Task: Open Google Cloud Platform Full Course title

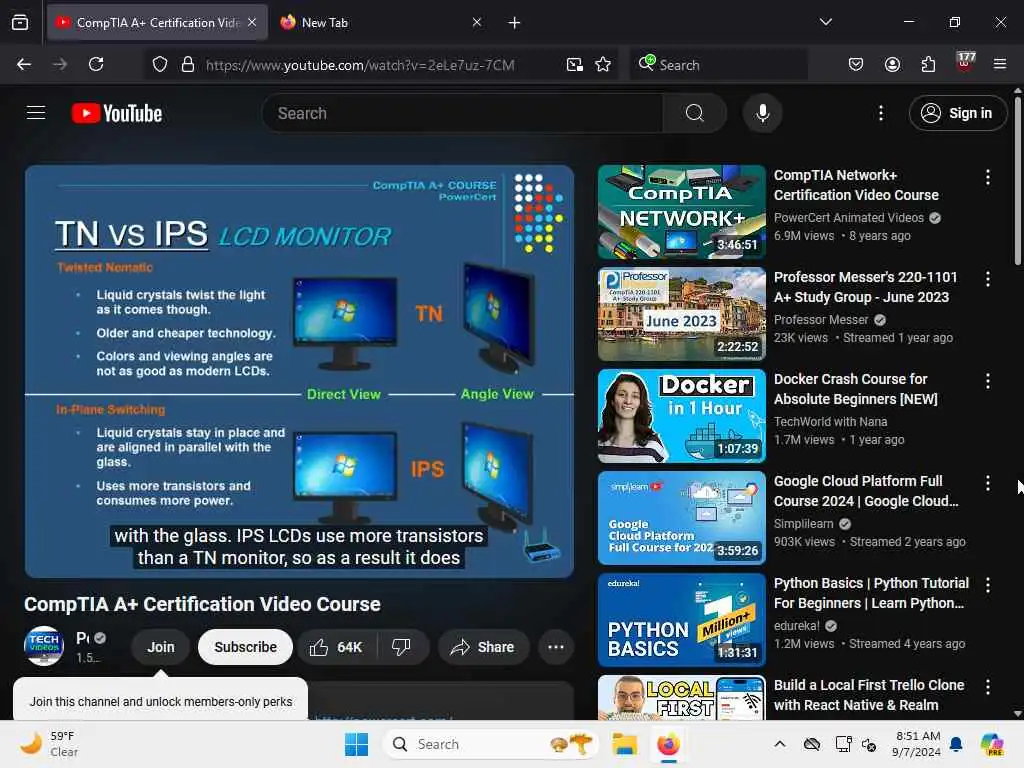Action: [x=866, y=491]
